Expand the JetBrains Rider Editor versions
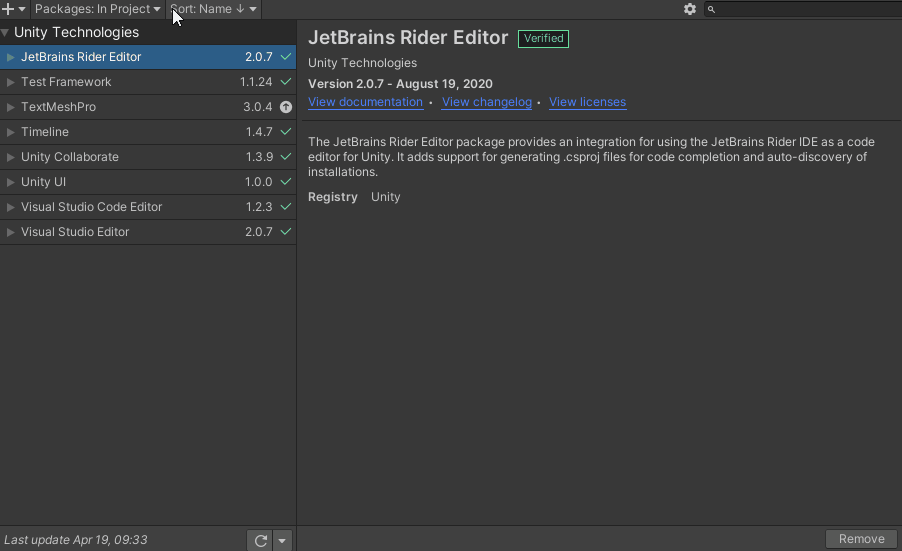This screenshot has height=551, width=902. (x=11, y=57)
